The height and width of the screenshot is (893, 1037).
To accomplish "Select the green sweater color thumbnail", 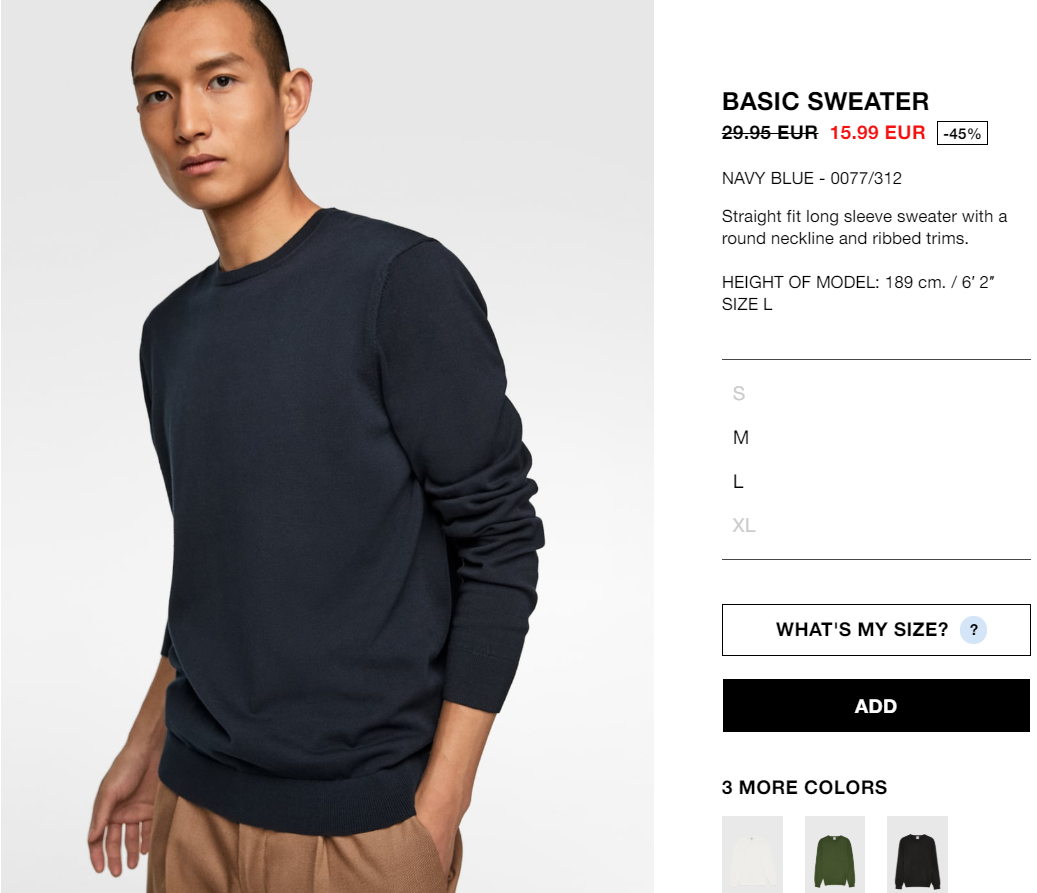I will pyautogui.click(x=835, y=854).
